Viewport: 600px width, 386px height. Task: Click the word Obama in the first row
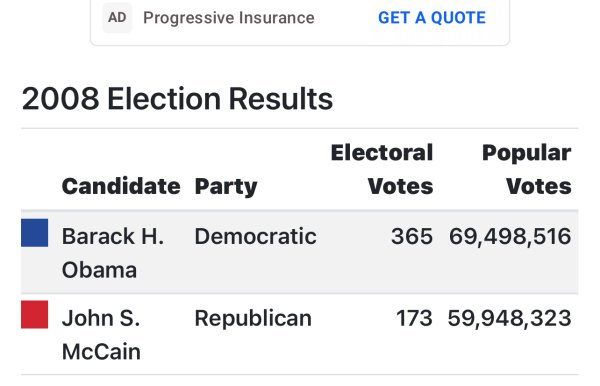coord(99,270)
